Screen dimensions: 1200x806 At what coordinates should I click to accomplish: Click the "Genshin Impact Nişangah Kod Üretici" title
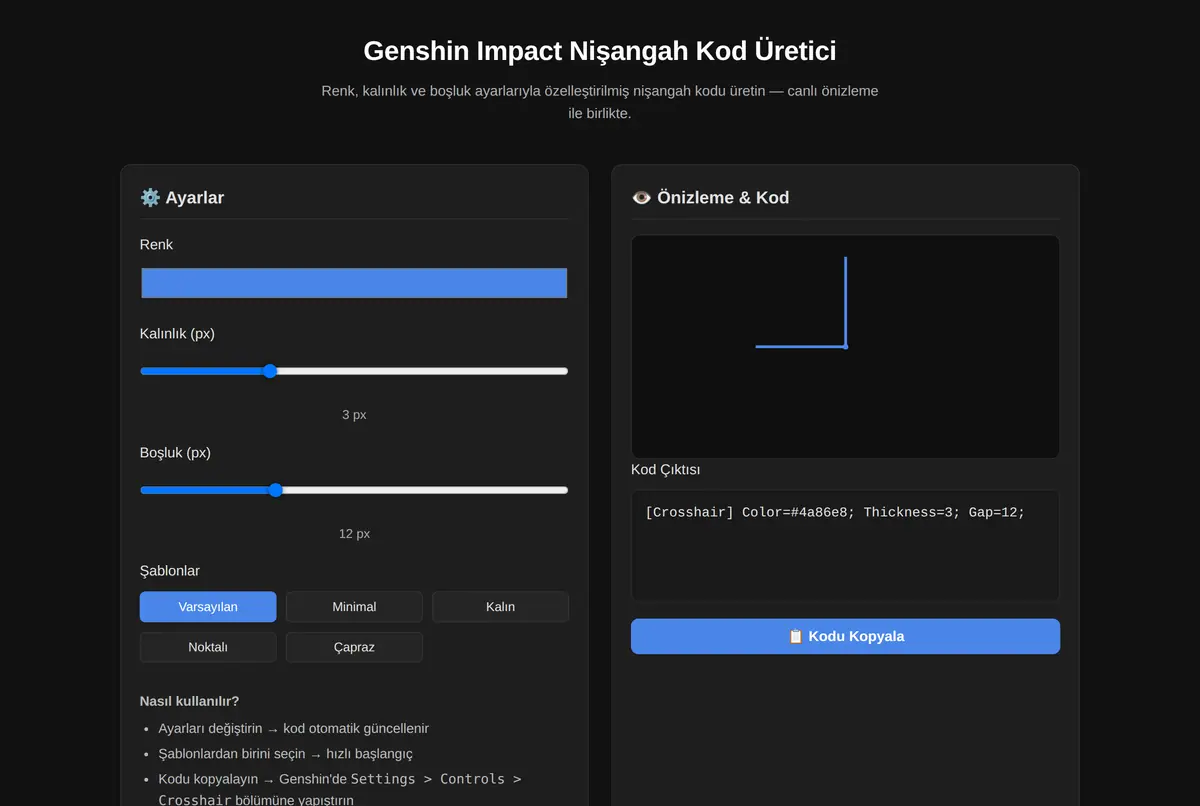pyautogui.click(x=600, y=51)
